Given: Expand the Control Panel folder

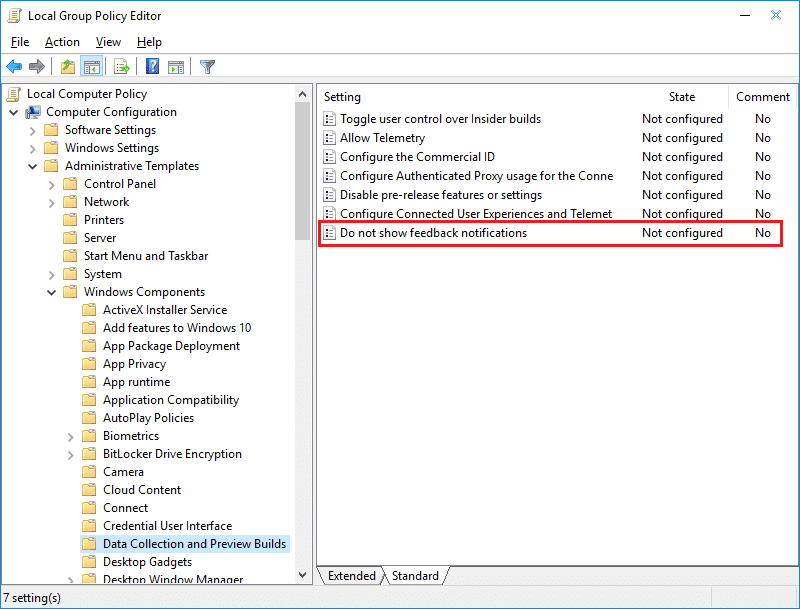Looking at the screenshot, I should click(52, 185).
